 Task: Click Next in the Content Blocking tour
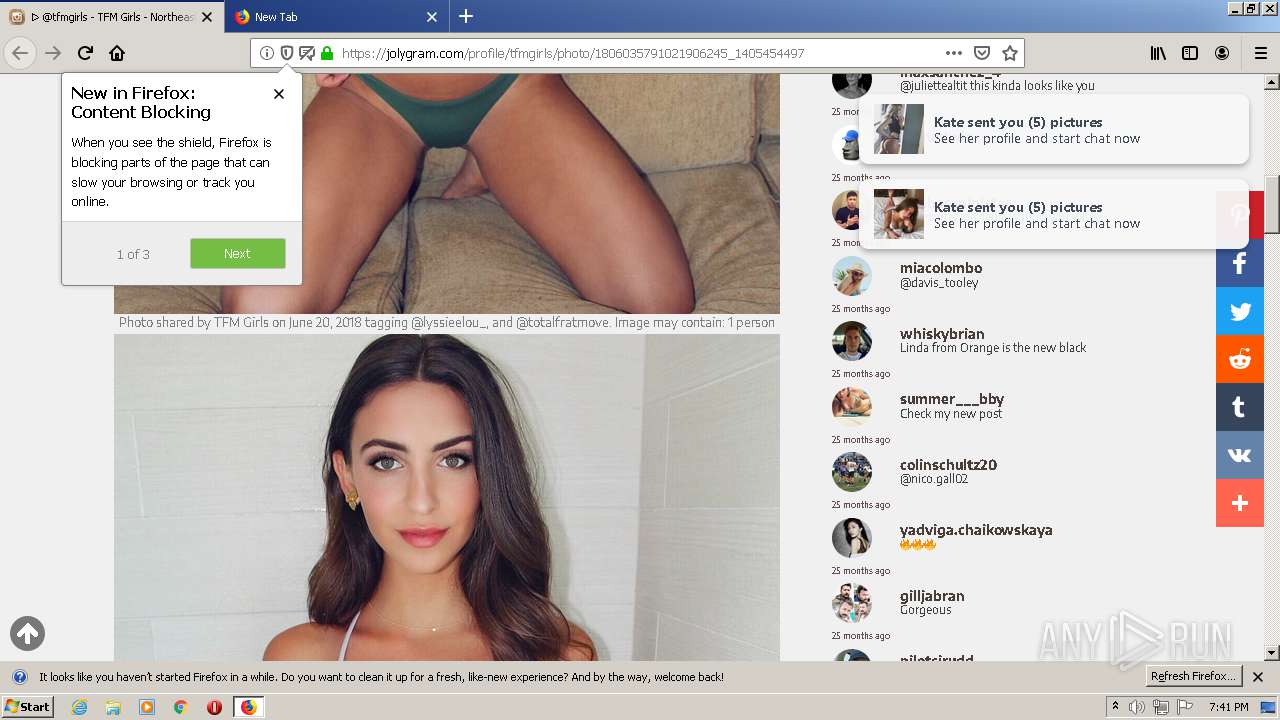click(x=238, y=253)
